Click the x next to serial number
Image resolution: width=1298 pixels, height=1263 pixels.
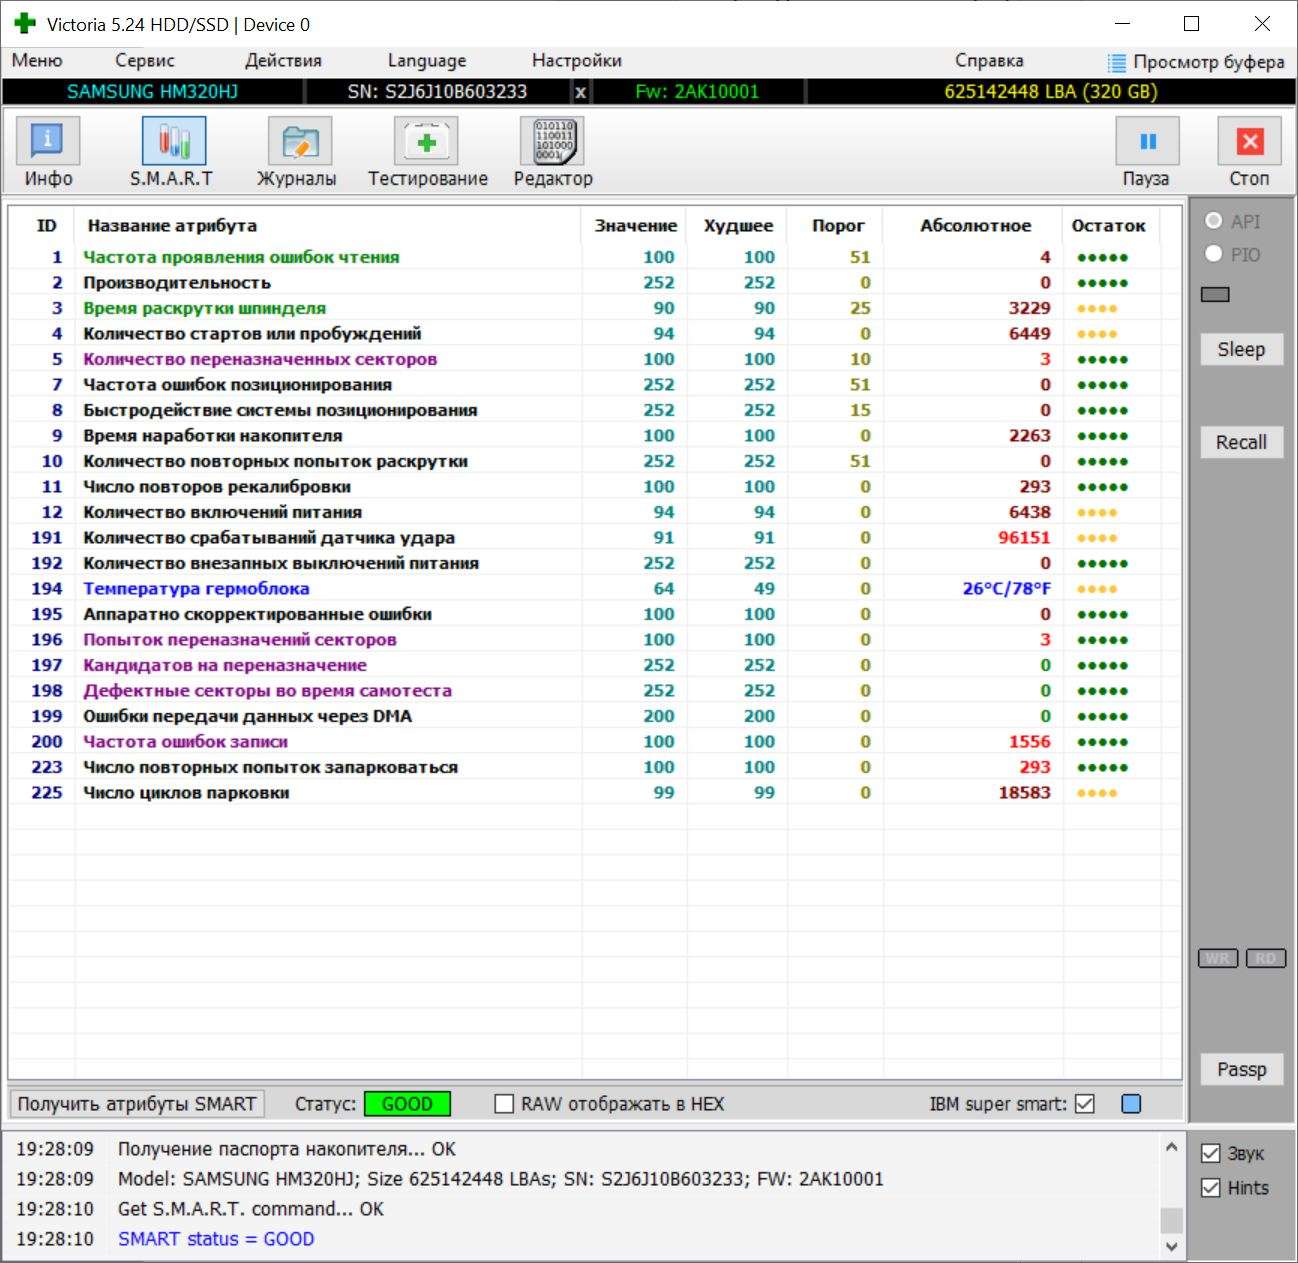coord(581,92)
